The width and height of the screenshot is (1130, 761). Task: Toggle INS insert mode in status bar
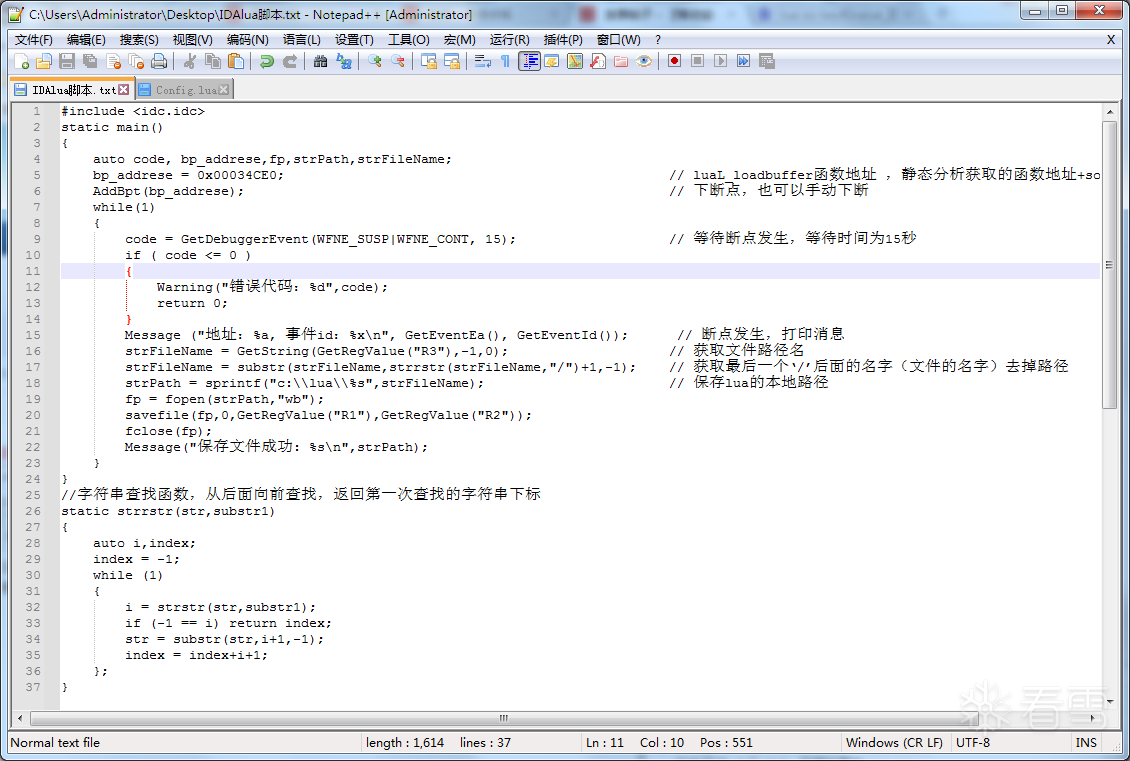tap(1085, 742)
